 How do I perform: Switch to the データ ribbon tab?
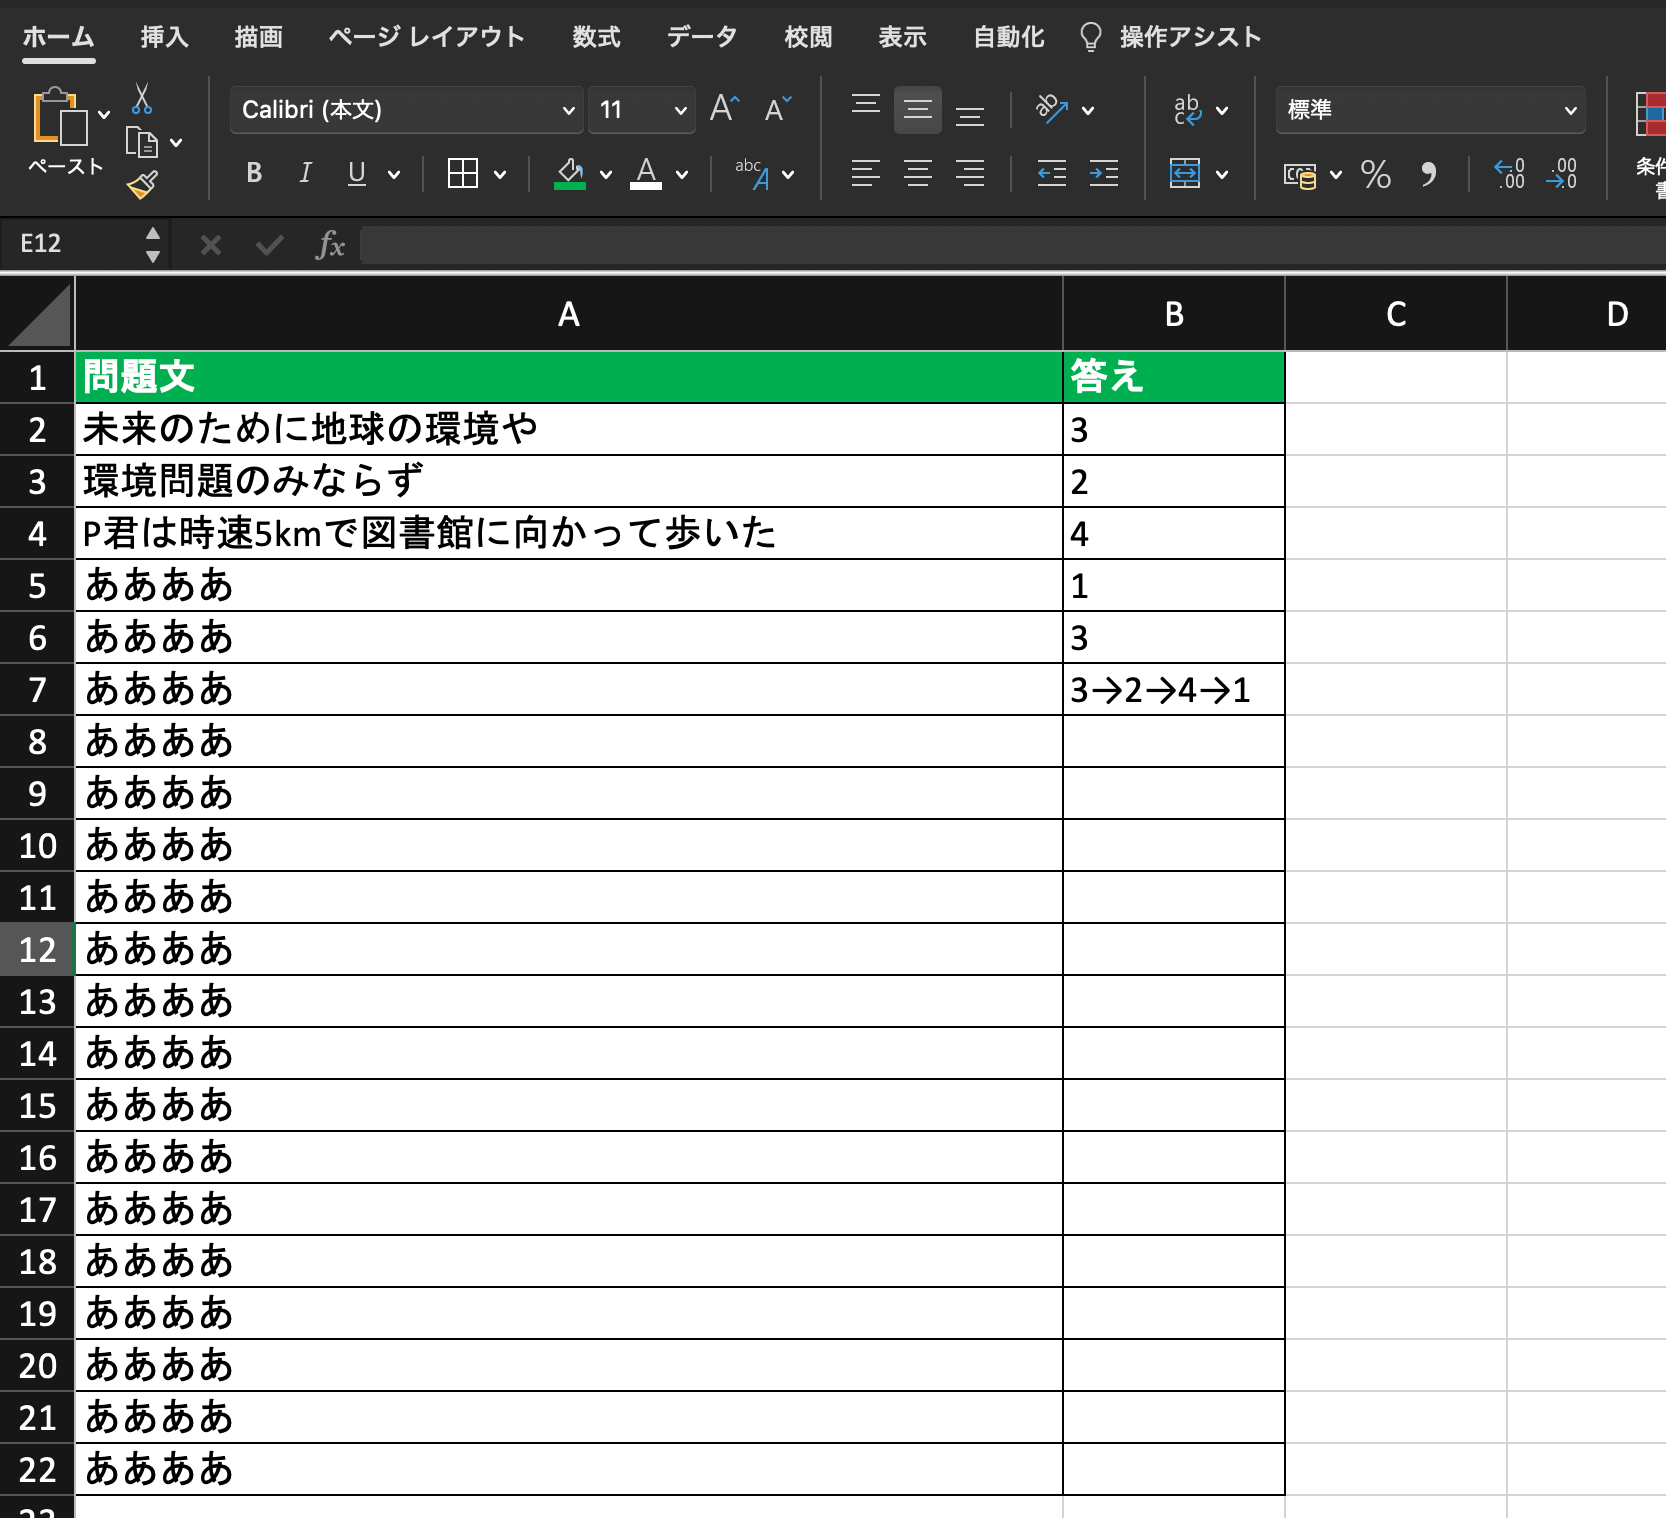pos(701,37)
